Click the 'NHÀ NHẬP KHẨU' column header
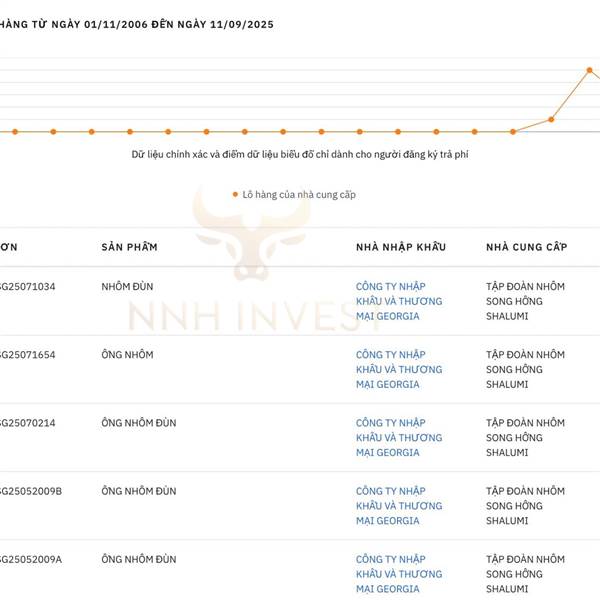This screenshot has width=600, height=600. 401,247
